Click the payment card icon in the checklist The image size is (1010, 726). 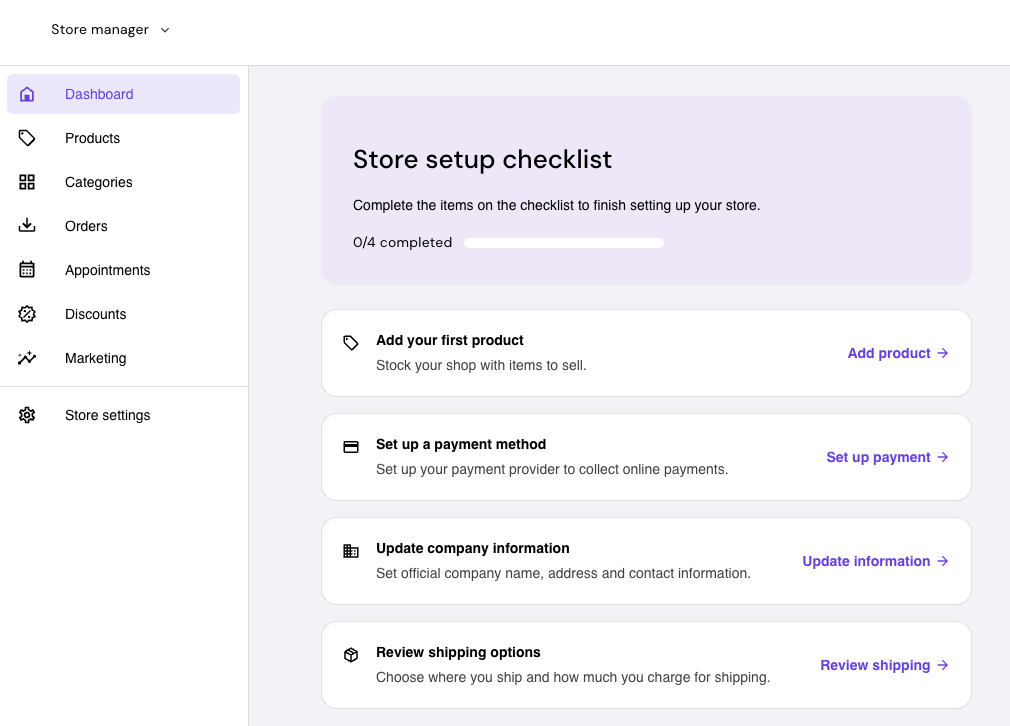(350, 446)
